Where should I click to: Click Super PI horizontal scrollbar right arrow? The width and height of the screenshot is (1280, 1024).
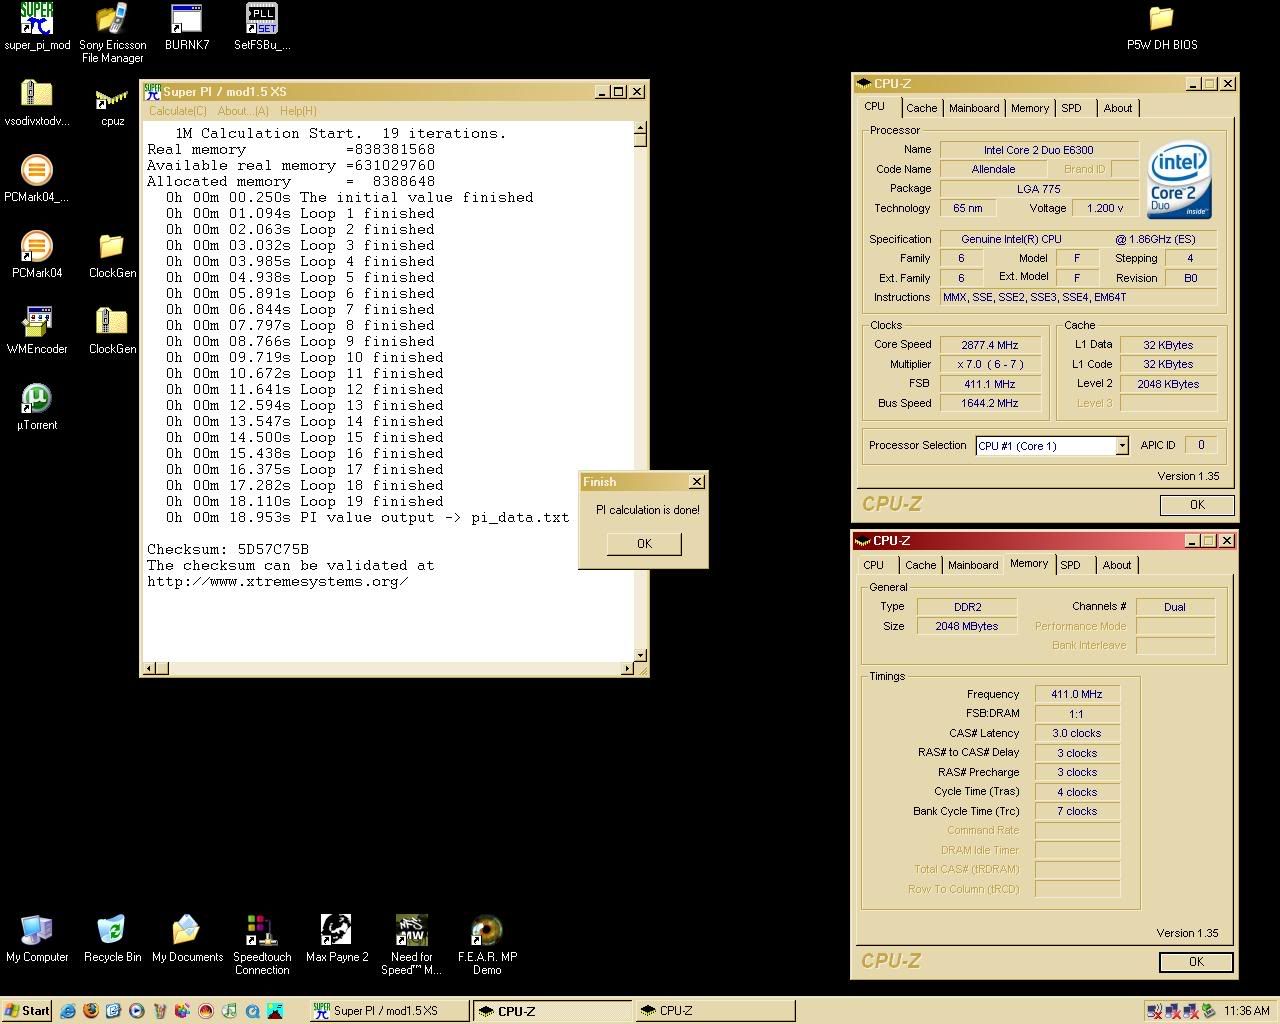coord(628,668)
